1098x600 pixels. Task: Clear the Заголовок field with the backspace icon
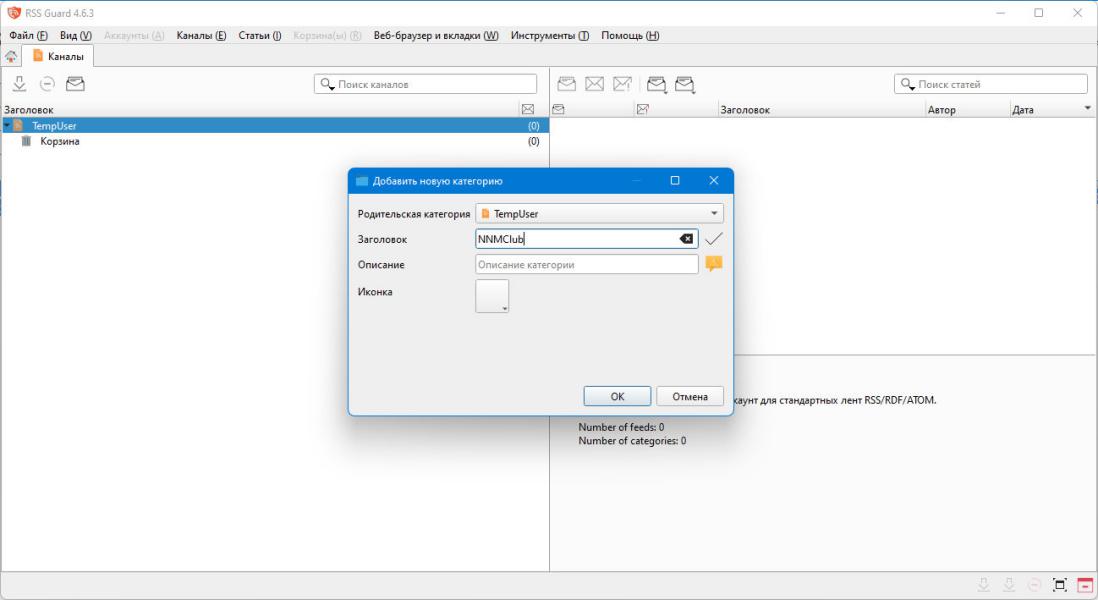[x=686, y=239]
